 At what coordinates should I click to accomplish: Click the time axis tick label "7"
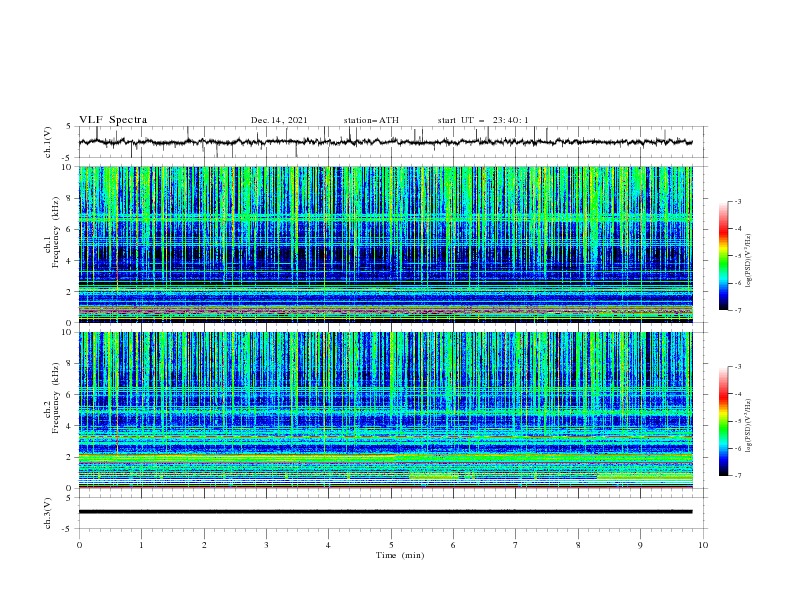pyautogui.click(x=516, y=545)
